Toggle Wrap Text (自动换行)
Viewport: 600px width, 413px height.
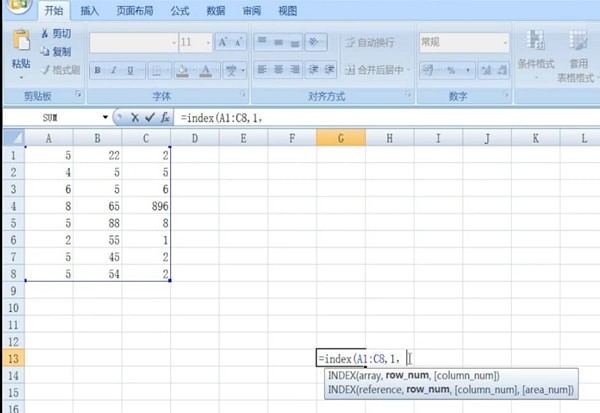pyautogui.click(x=368, y=43)
